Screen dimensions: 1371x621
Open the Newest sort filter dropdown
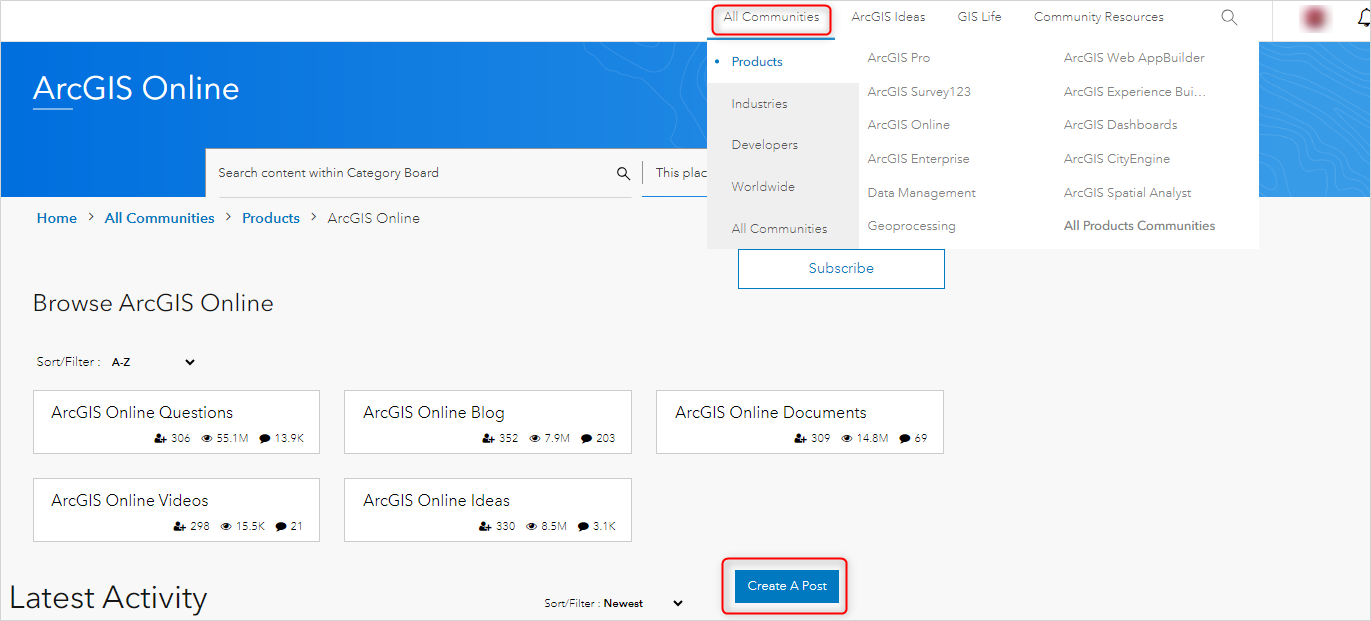click(x=643, y=603)
